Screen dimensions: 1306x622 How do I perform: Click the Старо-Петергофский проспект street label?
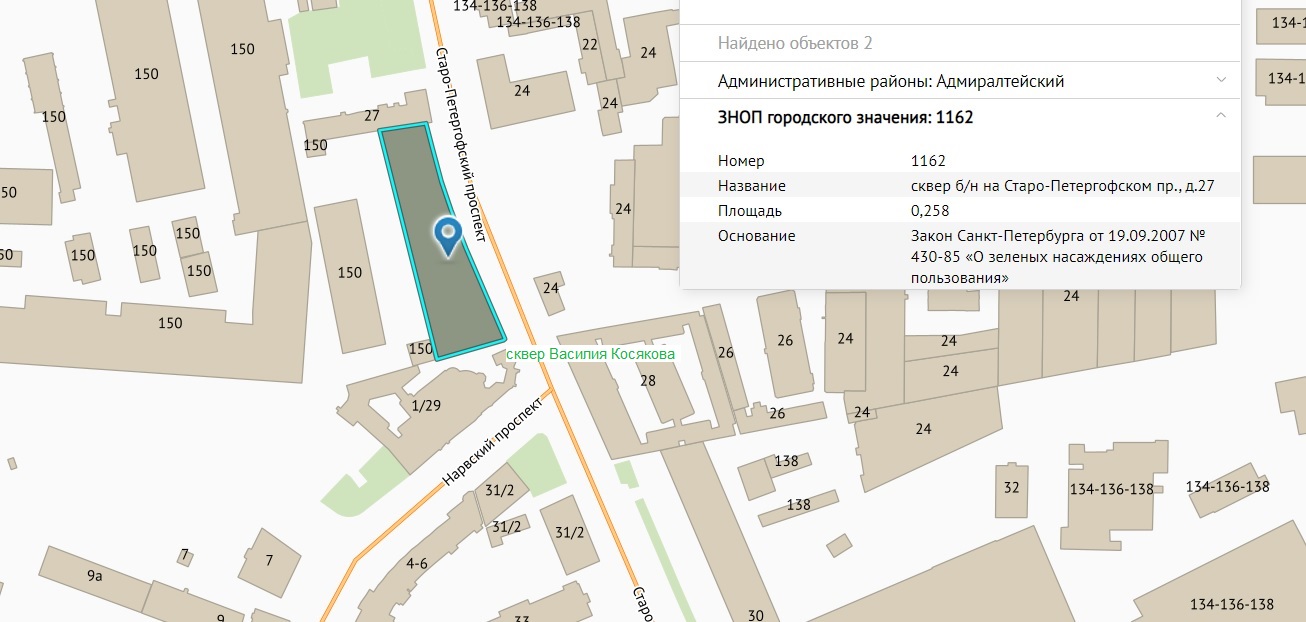461,147
